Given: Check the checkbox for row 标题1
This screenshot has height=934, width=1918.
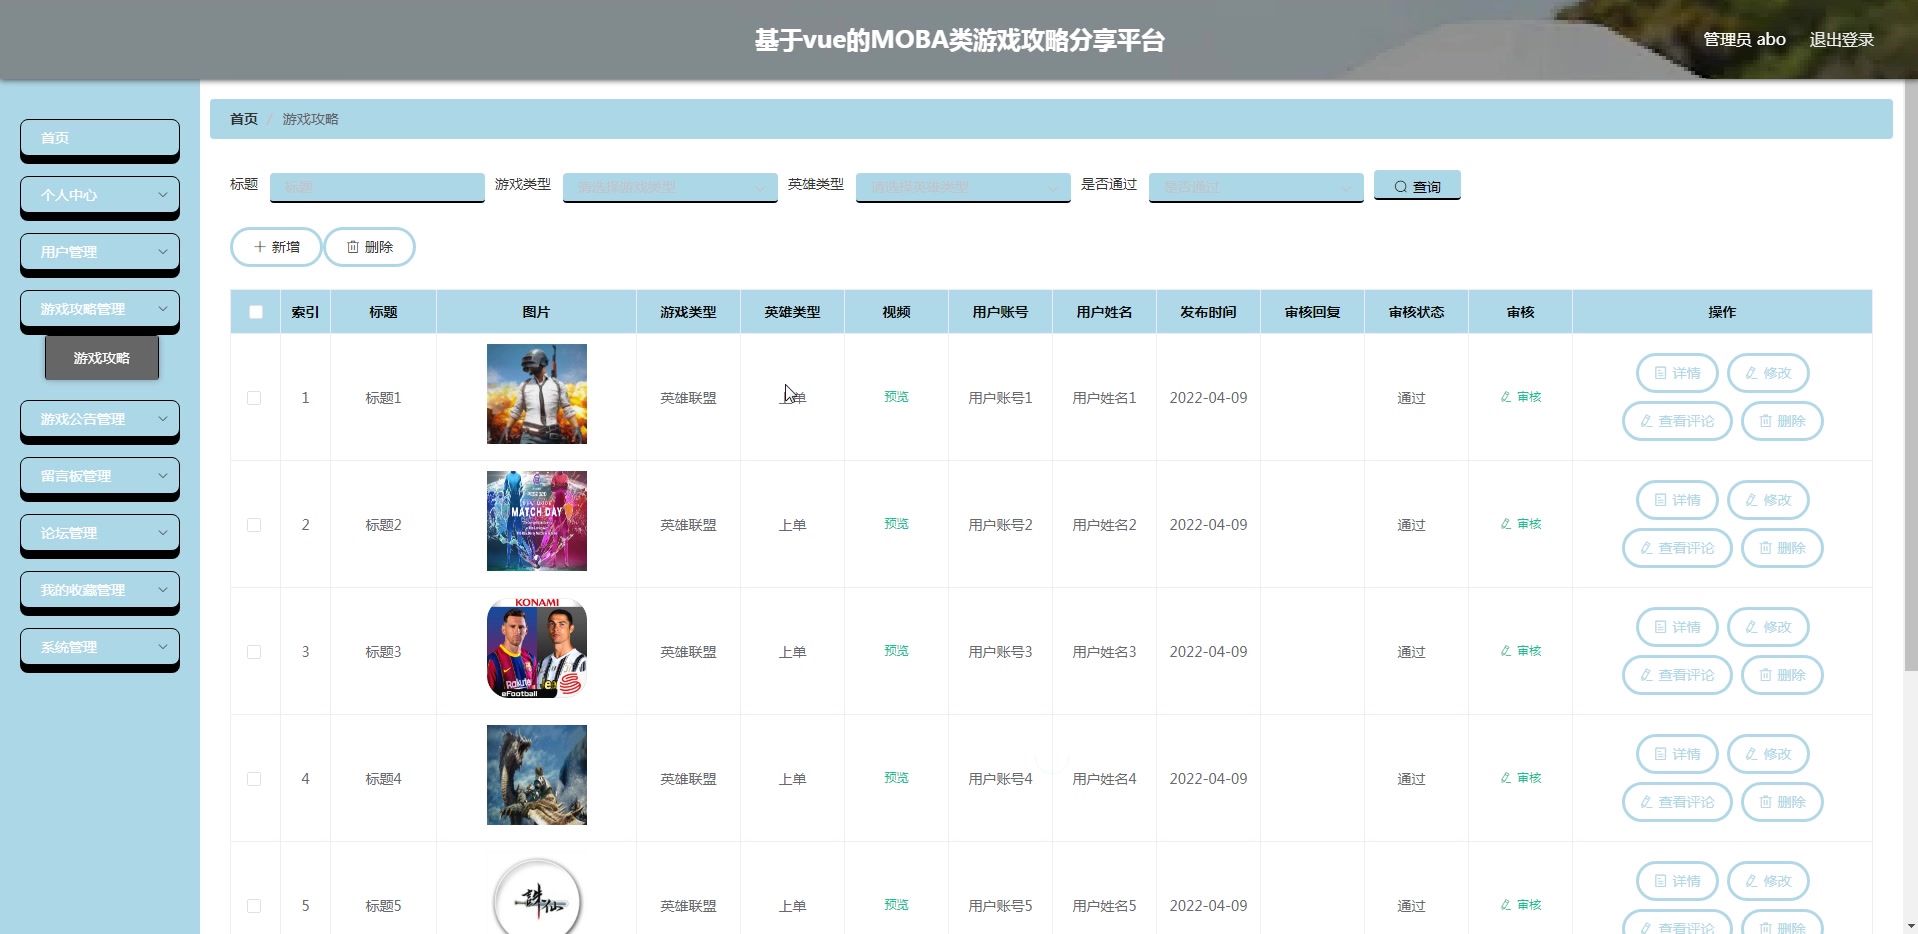Looking at the screenshot, I should click(x=255, y=397).
